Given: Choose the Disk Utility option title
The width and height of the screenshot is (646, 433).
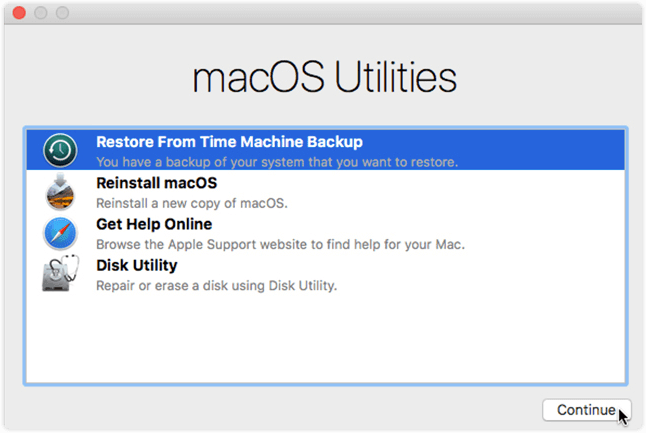Looking at the screenshot, I should (136, 265).
